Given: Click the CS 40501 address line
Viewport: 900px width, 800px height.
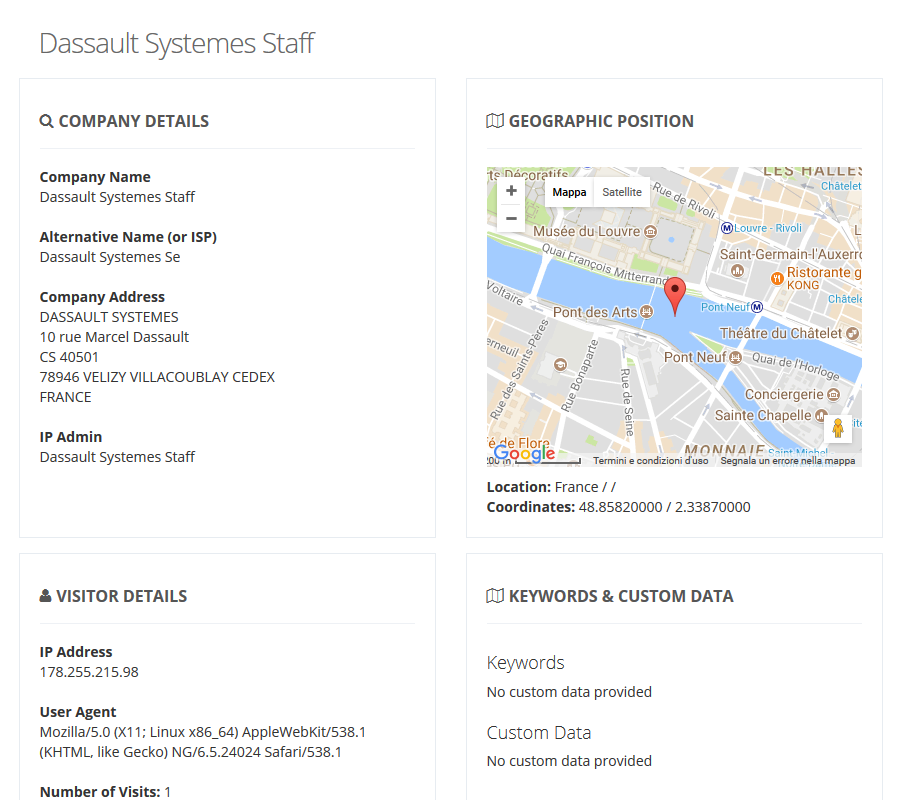Looking at the screenshot, I should (x=69, y=357).
